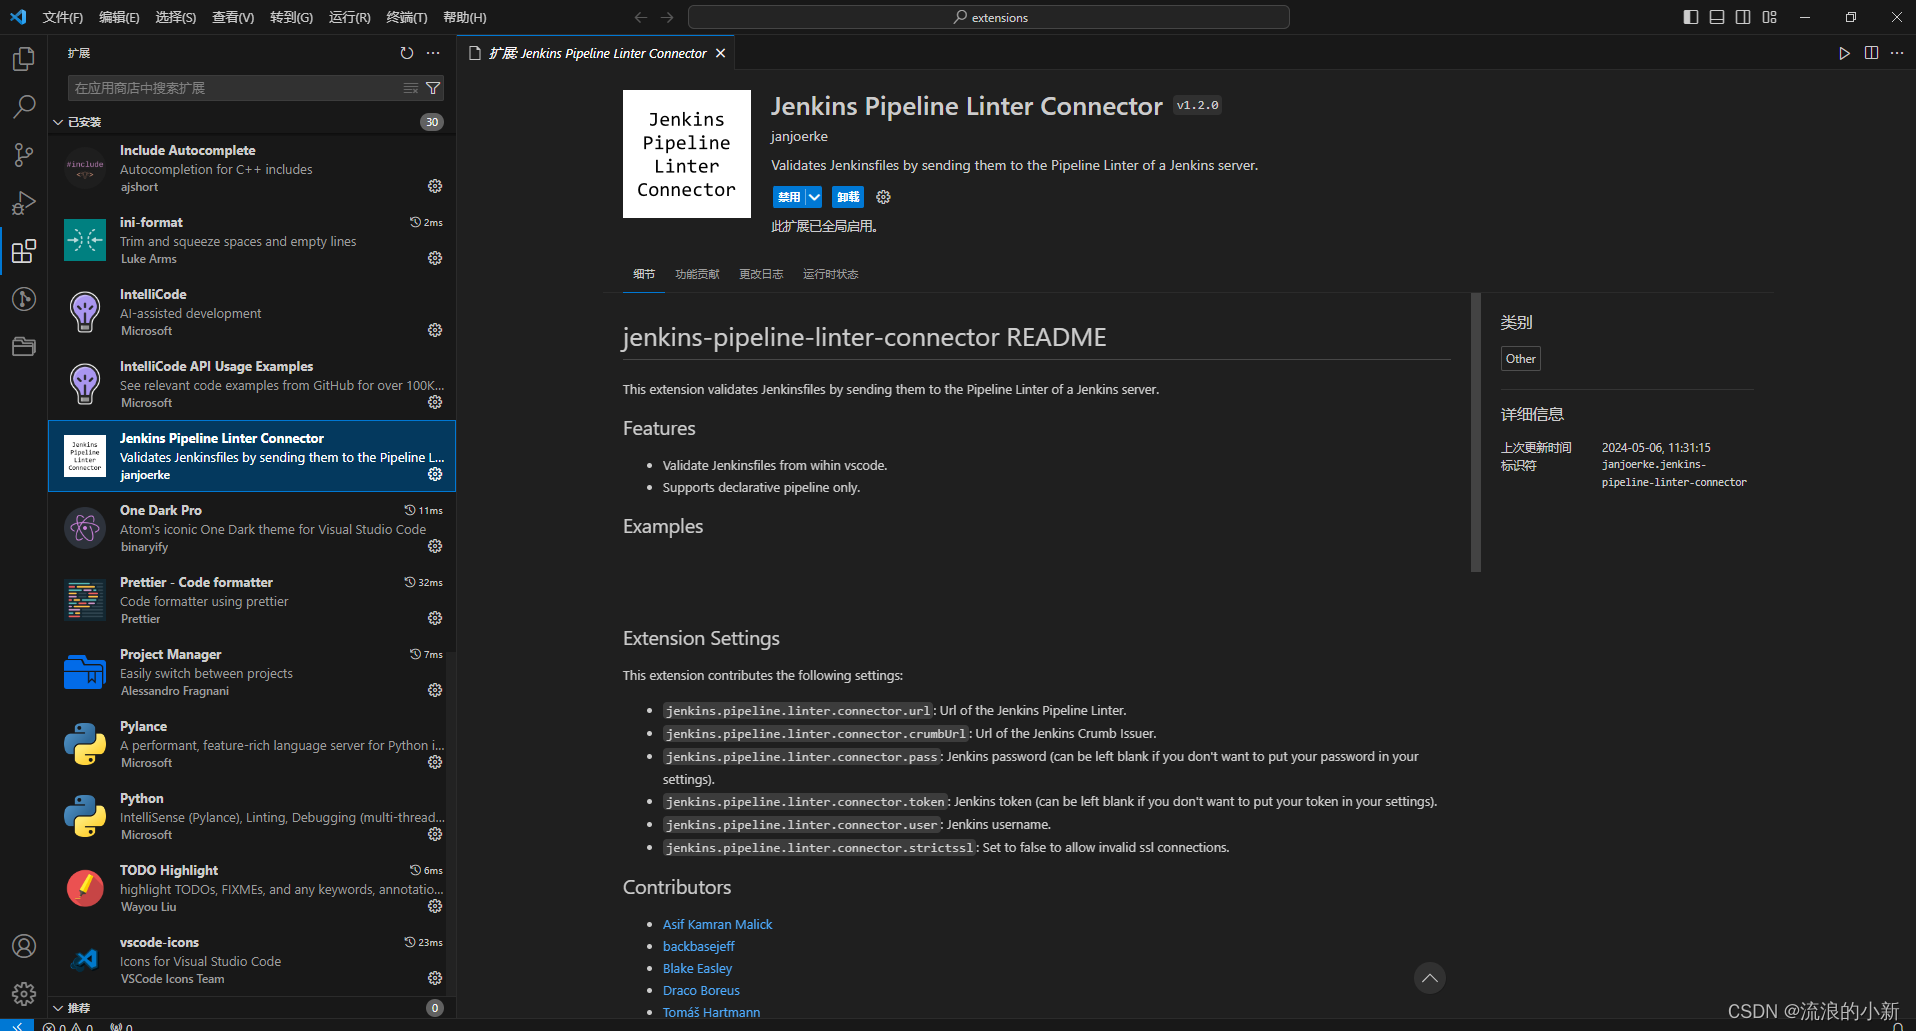Click the 禁用 disable button

[x=789, y=197]
